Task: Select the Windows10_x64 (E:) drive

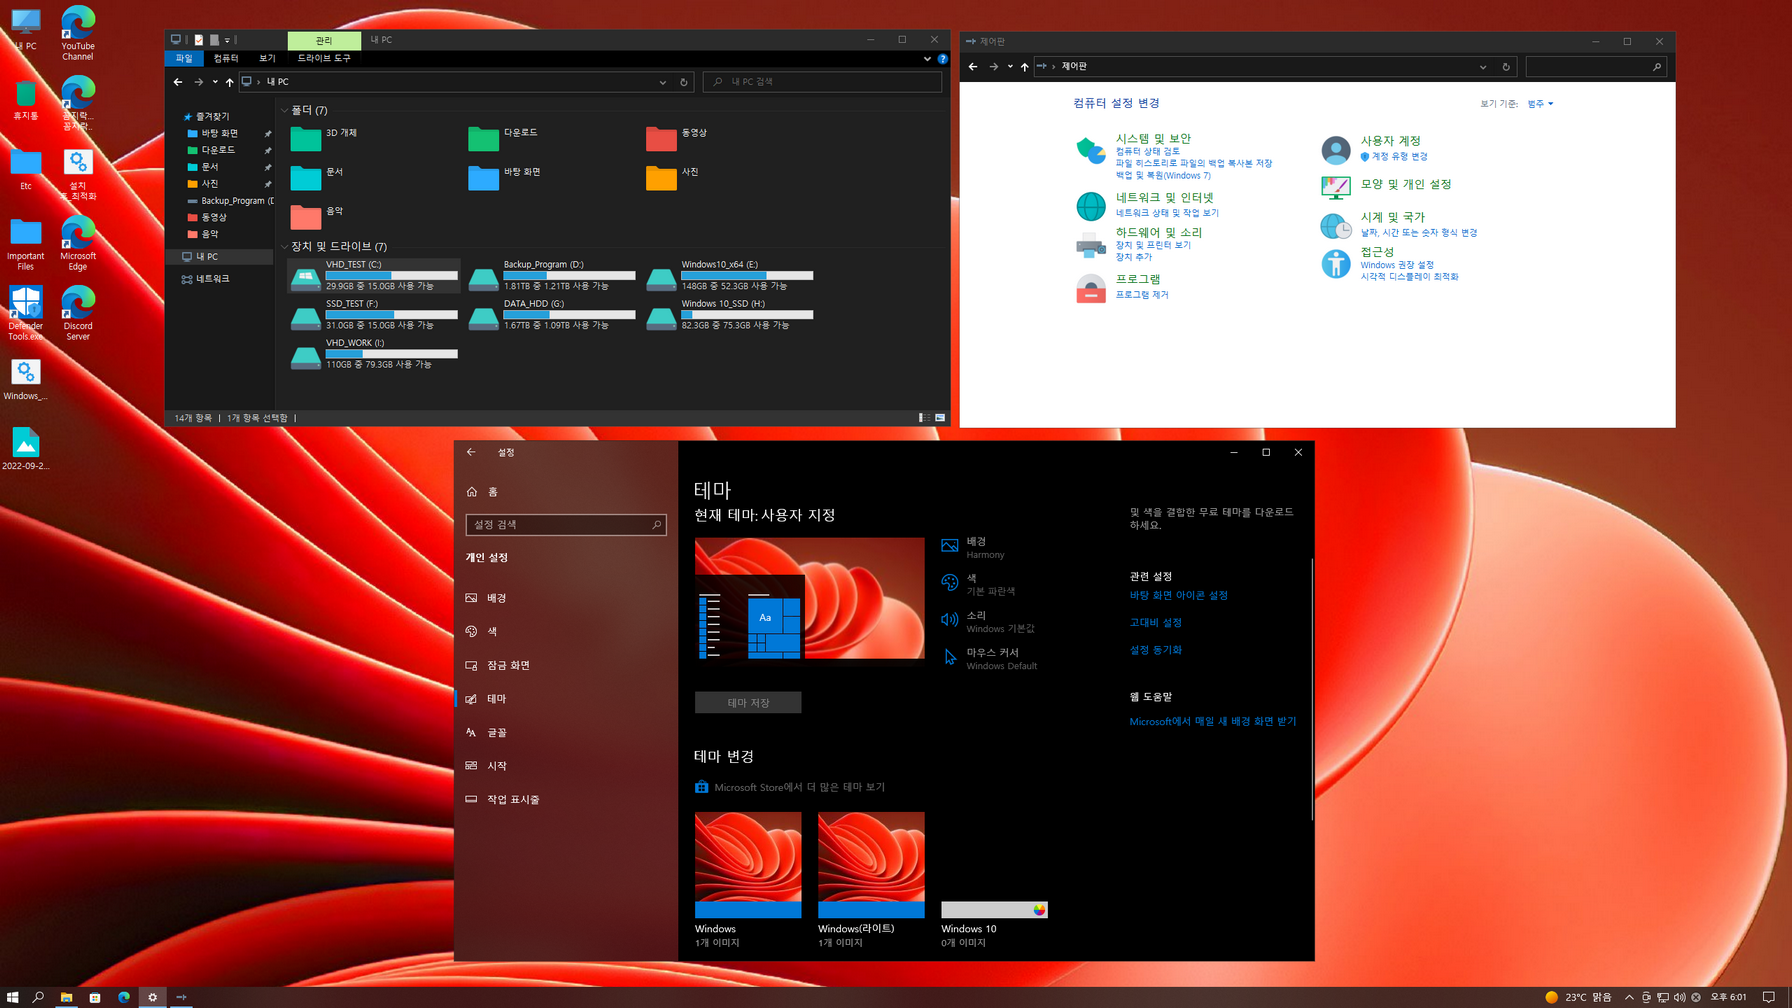Action: (730, 276)
